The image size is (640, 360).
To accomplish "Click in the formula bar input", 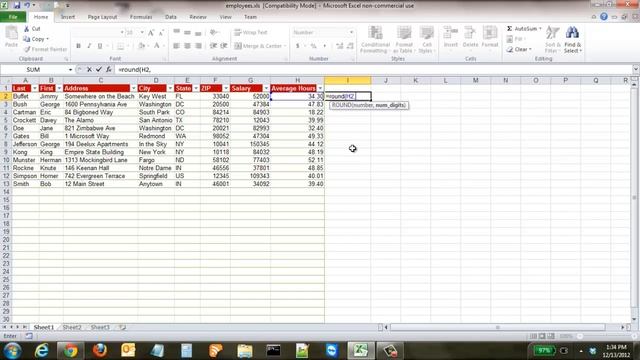I will 373,70.
